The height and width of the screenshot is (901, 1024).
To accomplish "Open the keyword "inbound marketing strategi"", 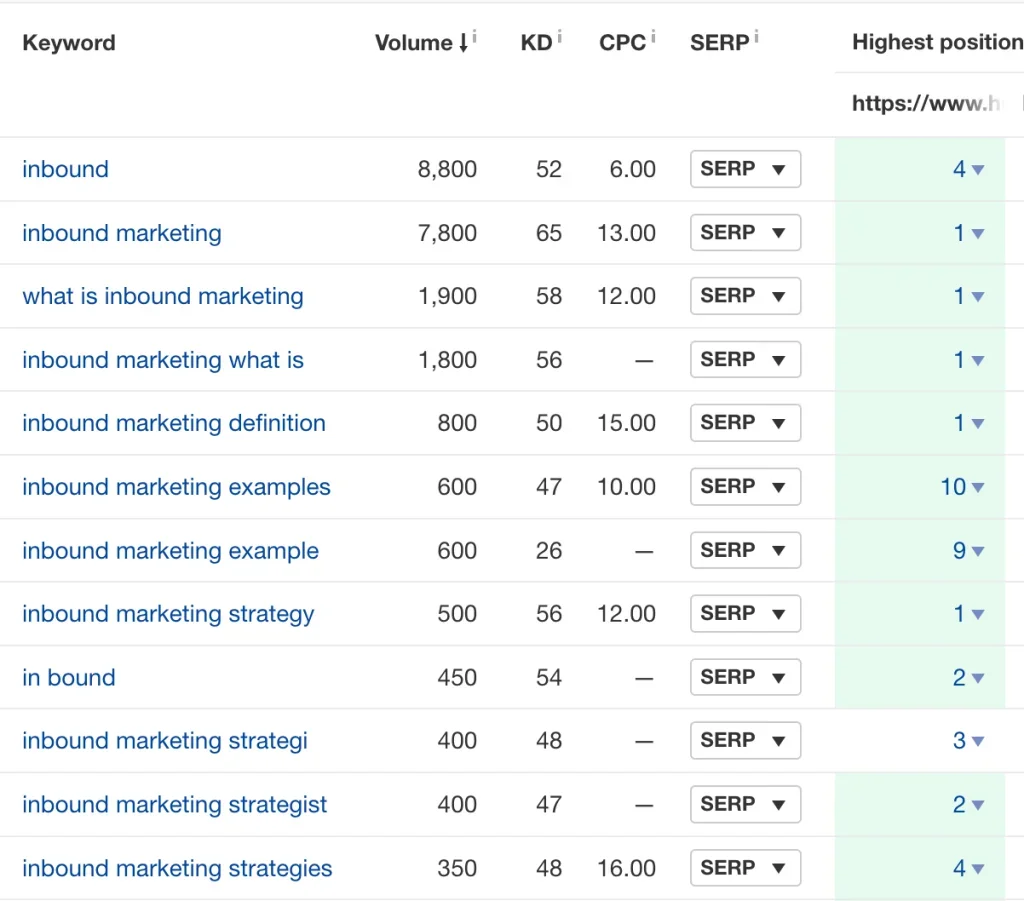I will pos(164,741).
